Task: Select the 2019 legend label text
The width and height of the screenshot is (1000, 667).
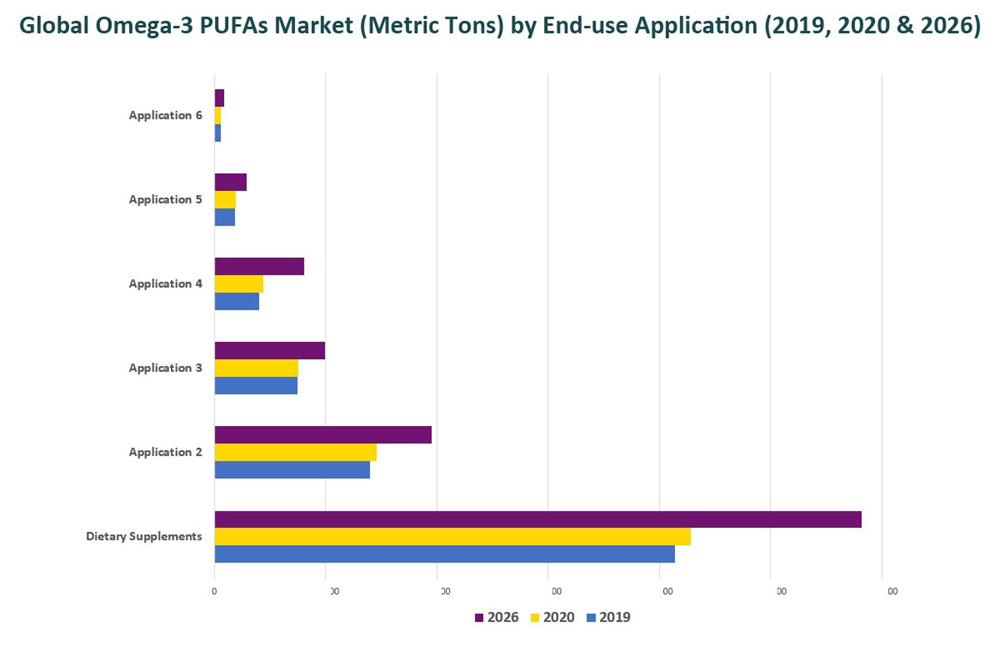Action: click(x=615, y=618)
